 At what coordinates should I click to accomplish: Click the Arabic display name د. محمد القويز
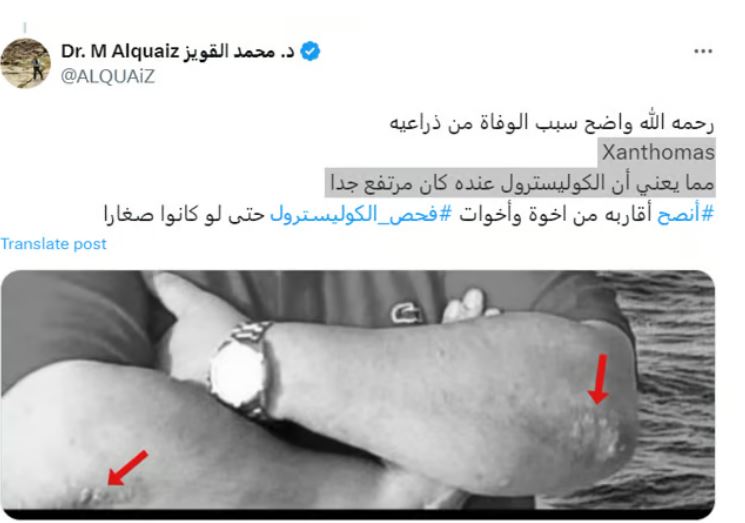[x=239, y=51]
